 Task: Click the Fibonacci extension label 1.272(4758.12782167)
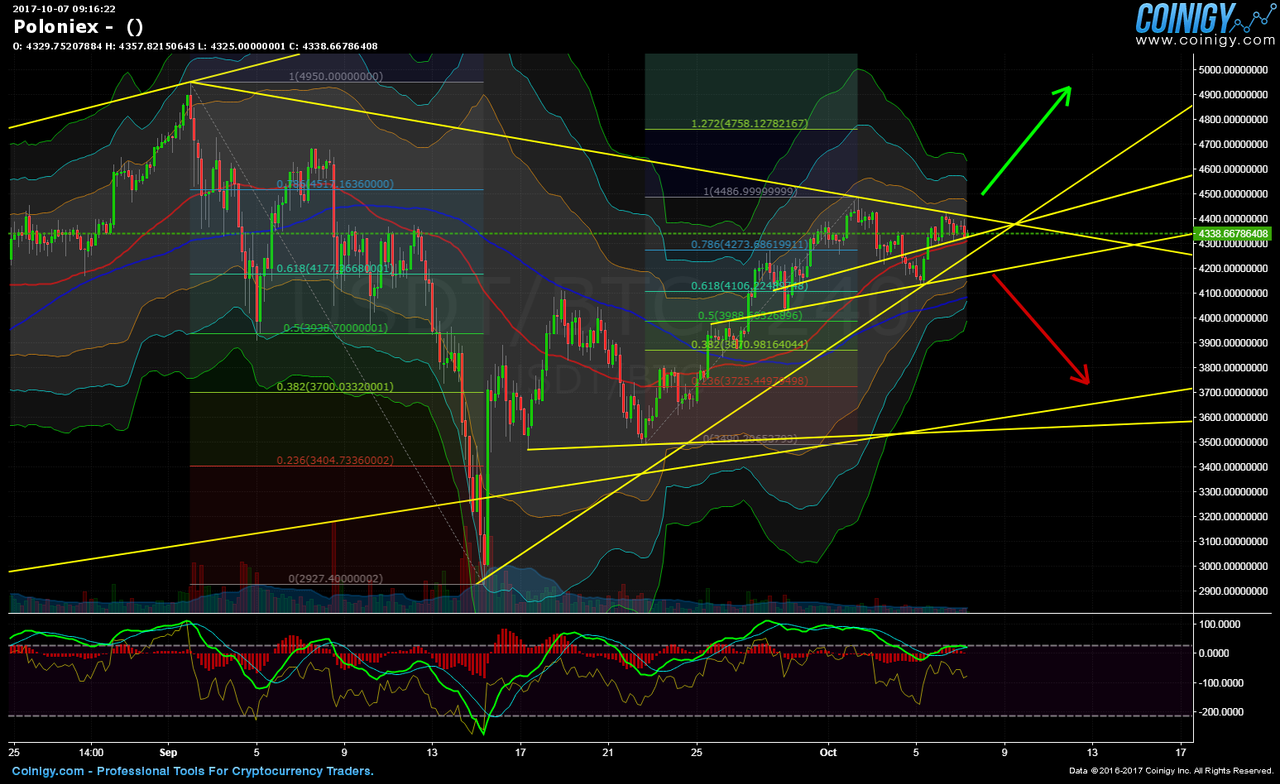[750, 124]
